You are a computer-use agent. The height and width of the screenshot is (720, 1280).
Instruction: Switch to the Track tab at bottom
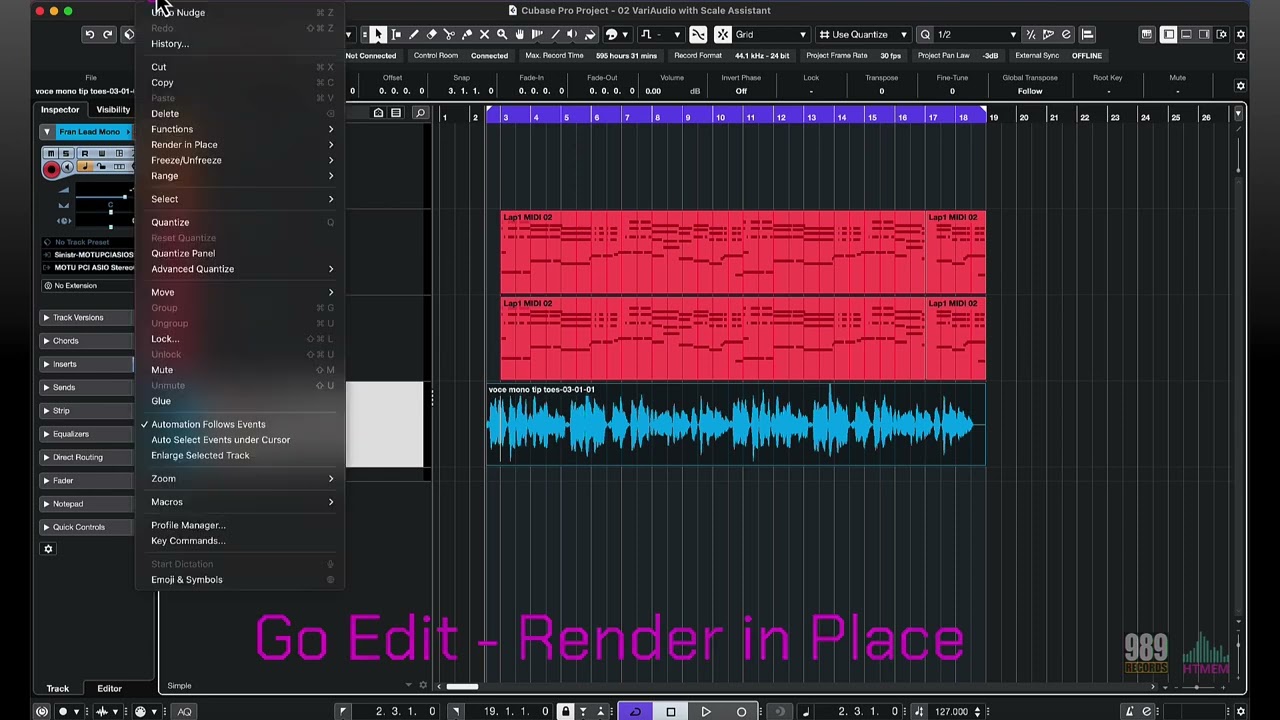57,689
